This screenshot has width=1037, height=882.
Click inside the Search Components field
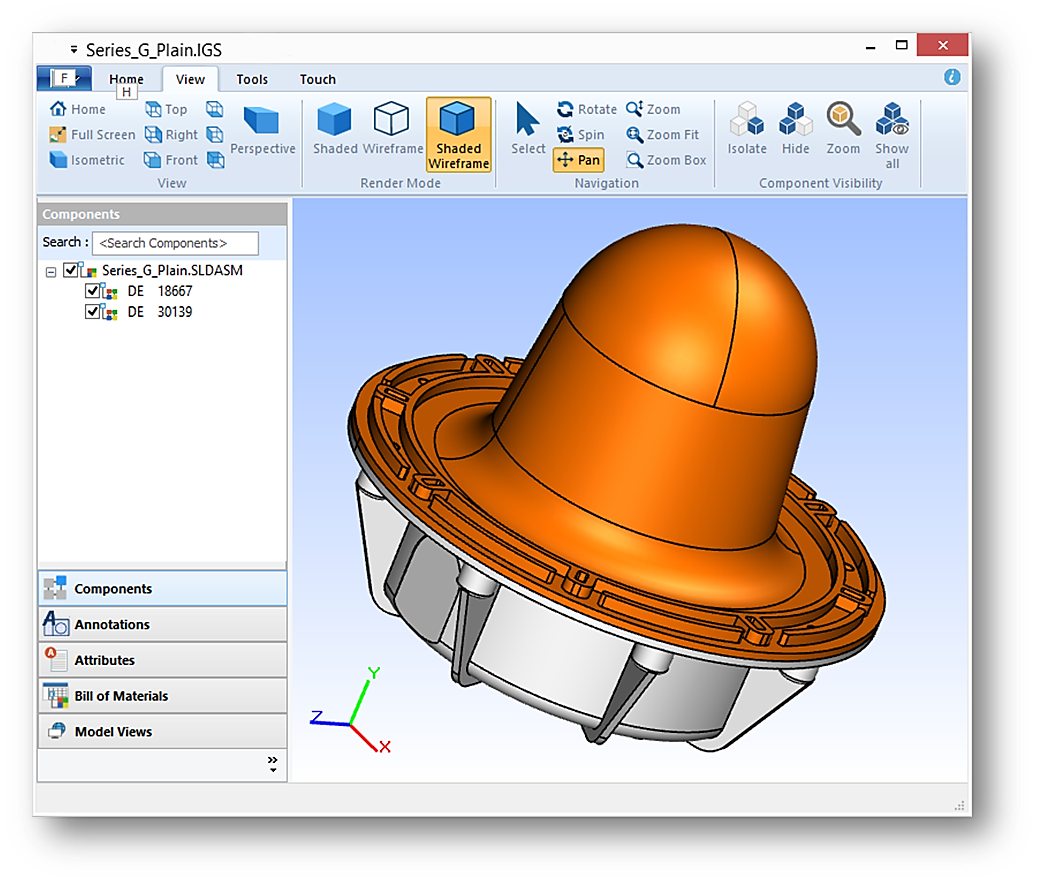tap(175, 243)
